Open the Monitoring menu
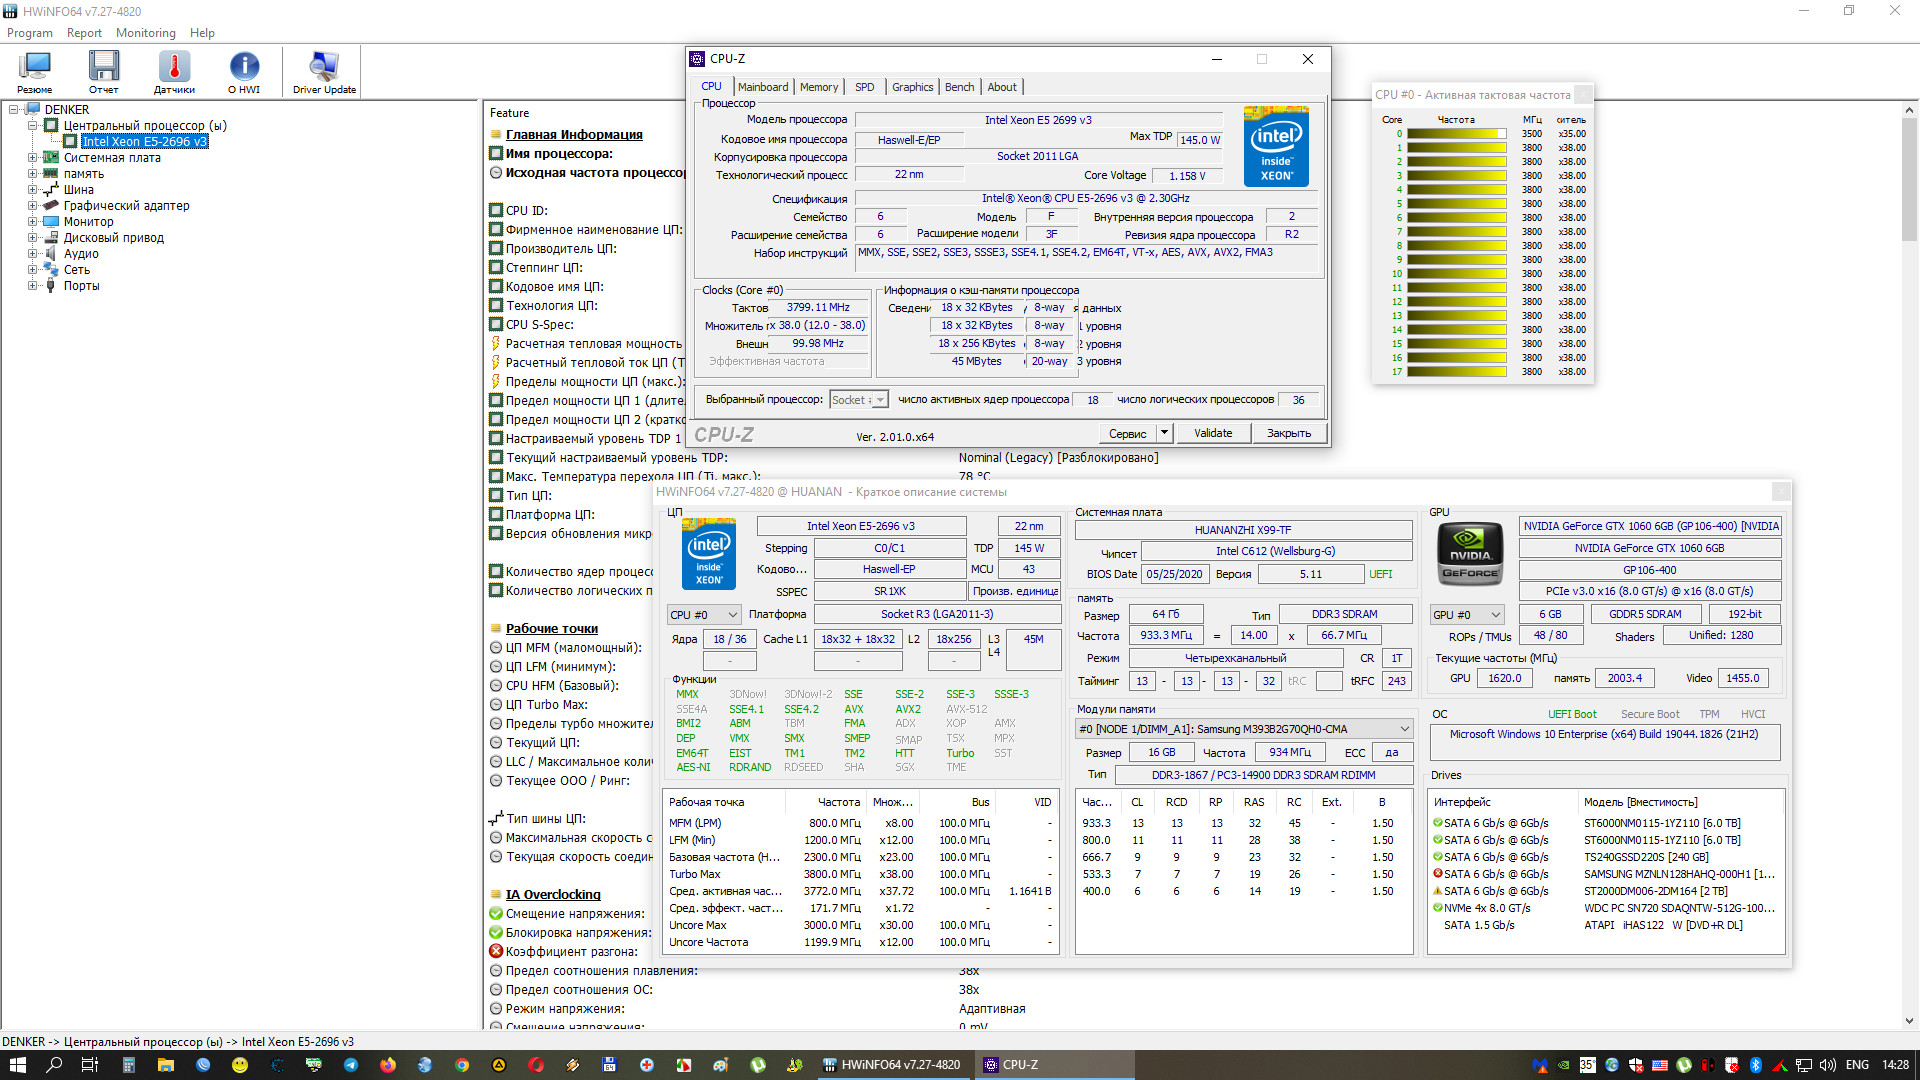 click(x=145, y=33)
